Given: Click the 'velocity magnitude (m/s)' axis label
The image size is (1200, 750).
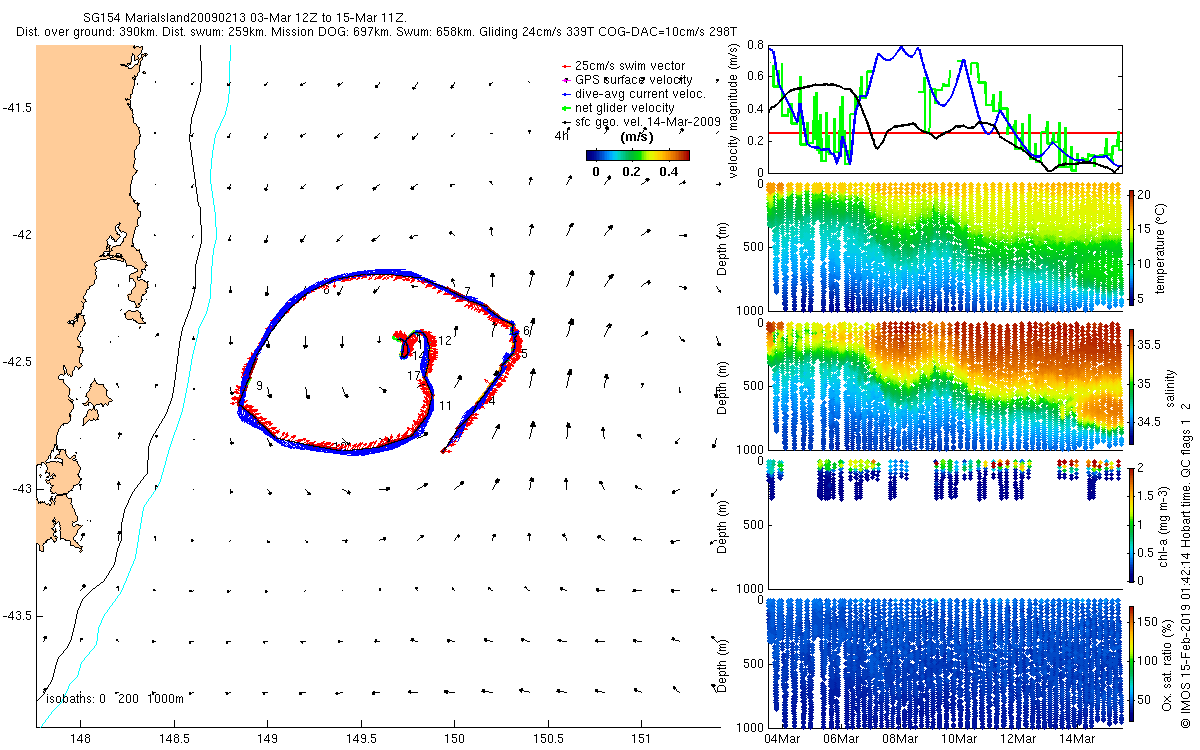Looking at the screenshot, I should (x=734, y=109).
